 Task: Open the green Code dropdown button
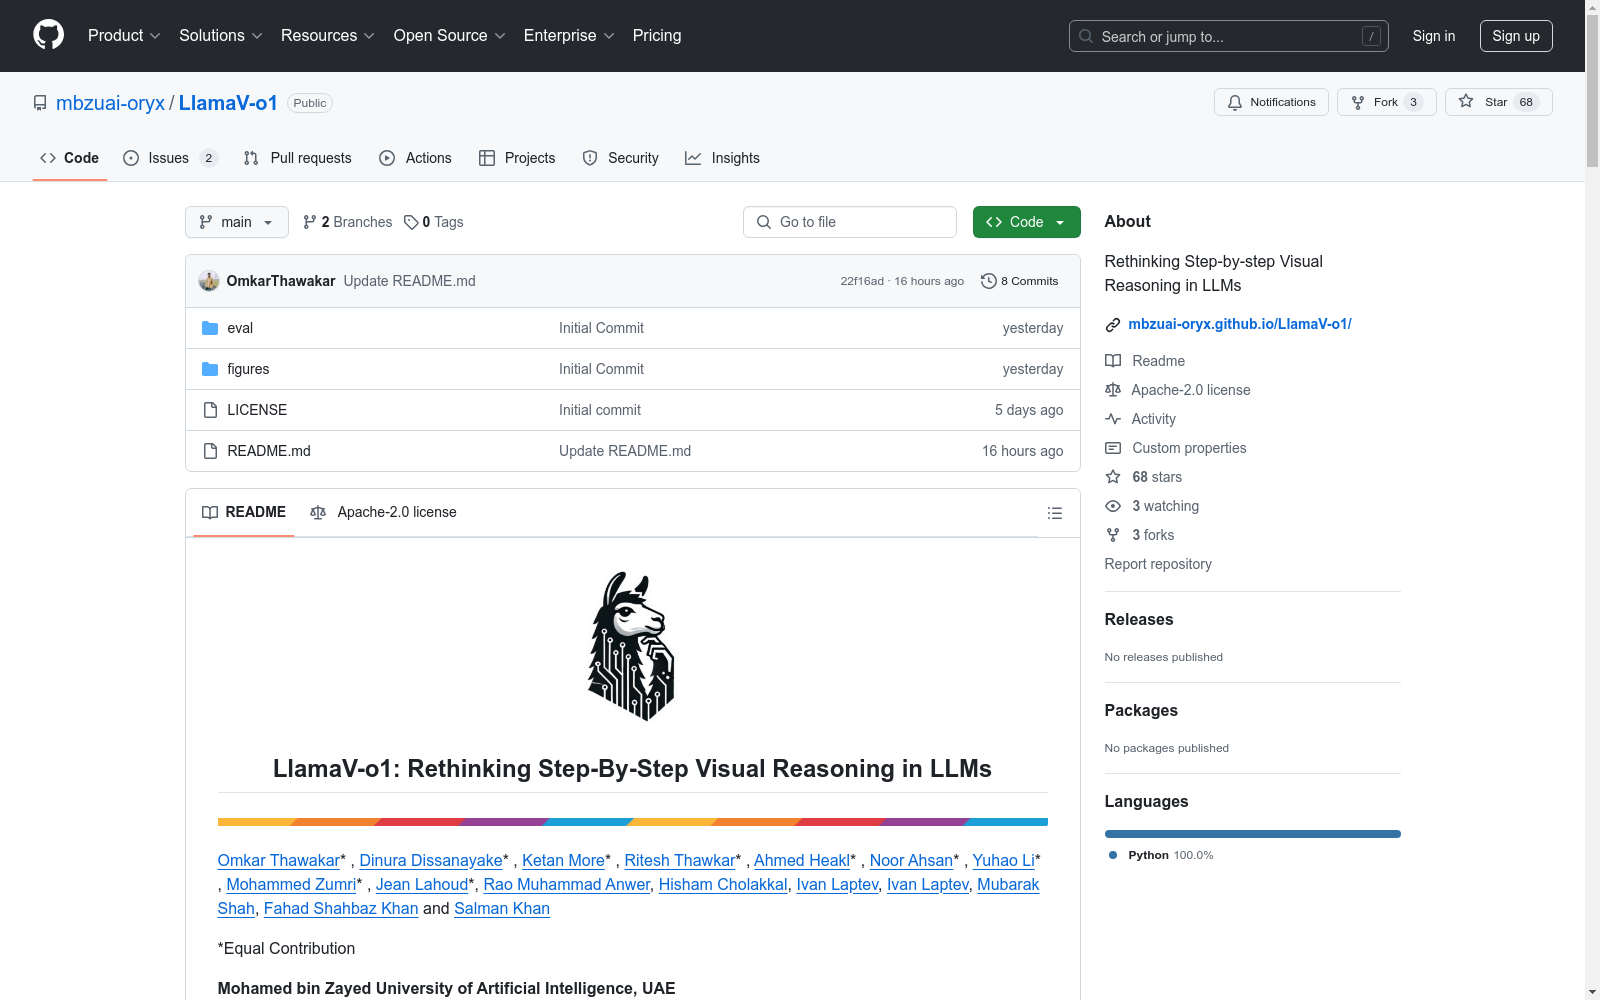pyautogui.click(x=1027, y=222)
